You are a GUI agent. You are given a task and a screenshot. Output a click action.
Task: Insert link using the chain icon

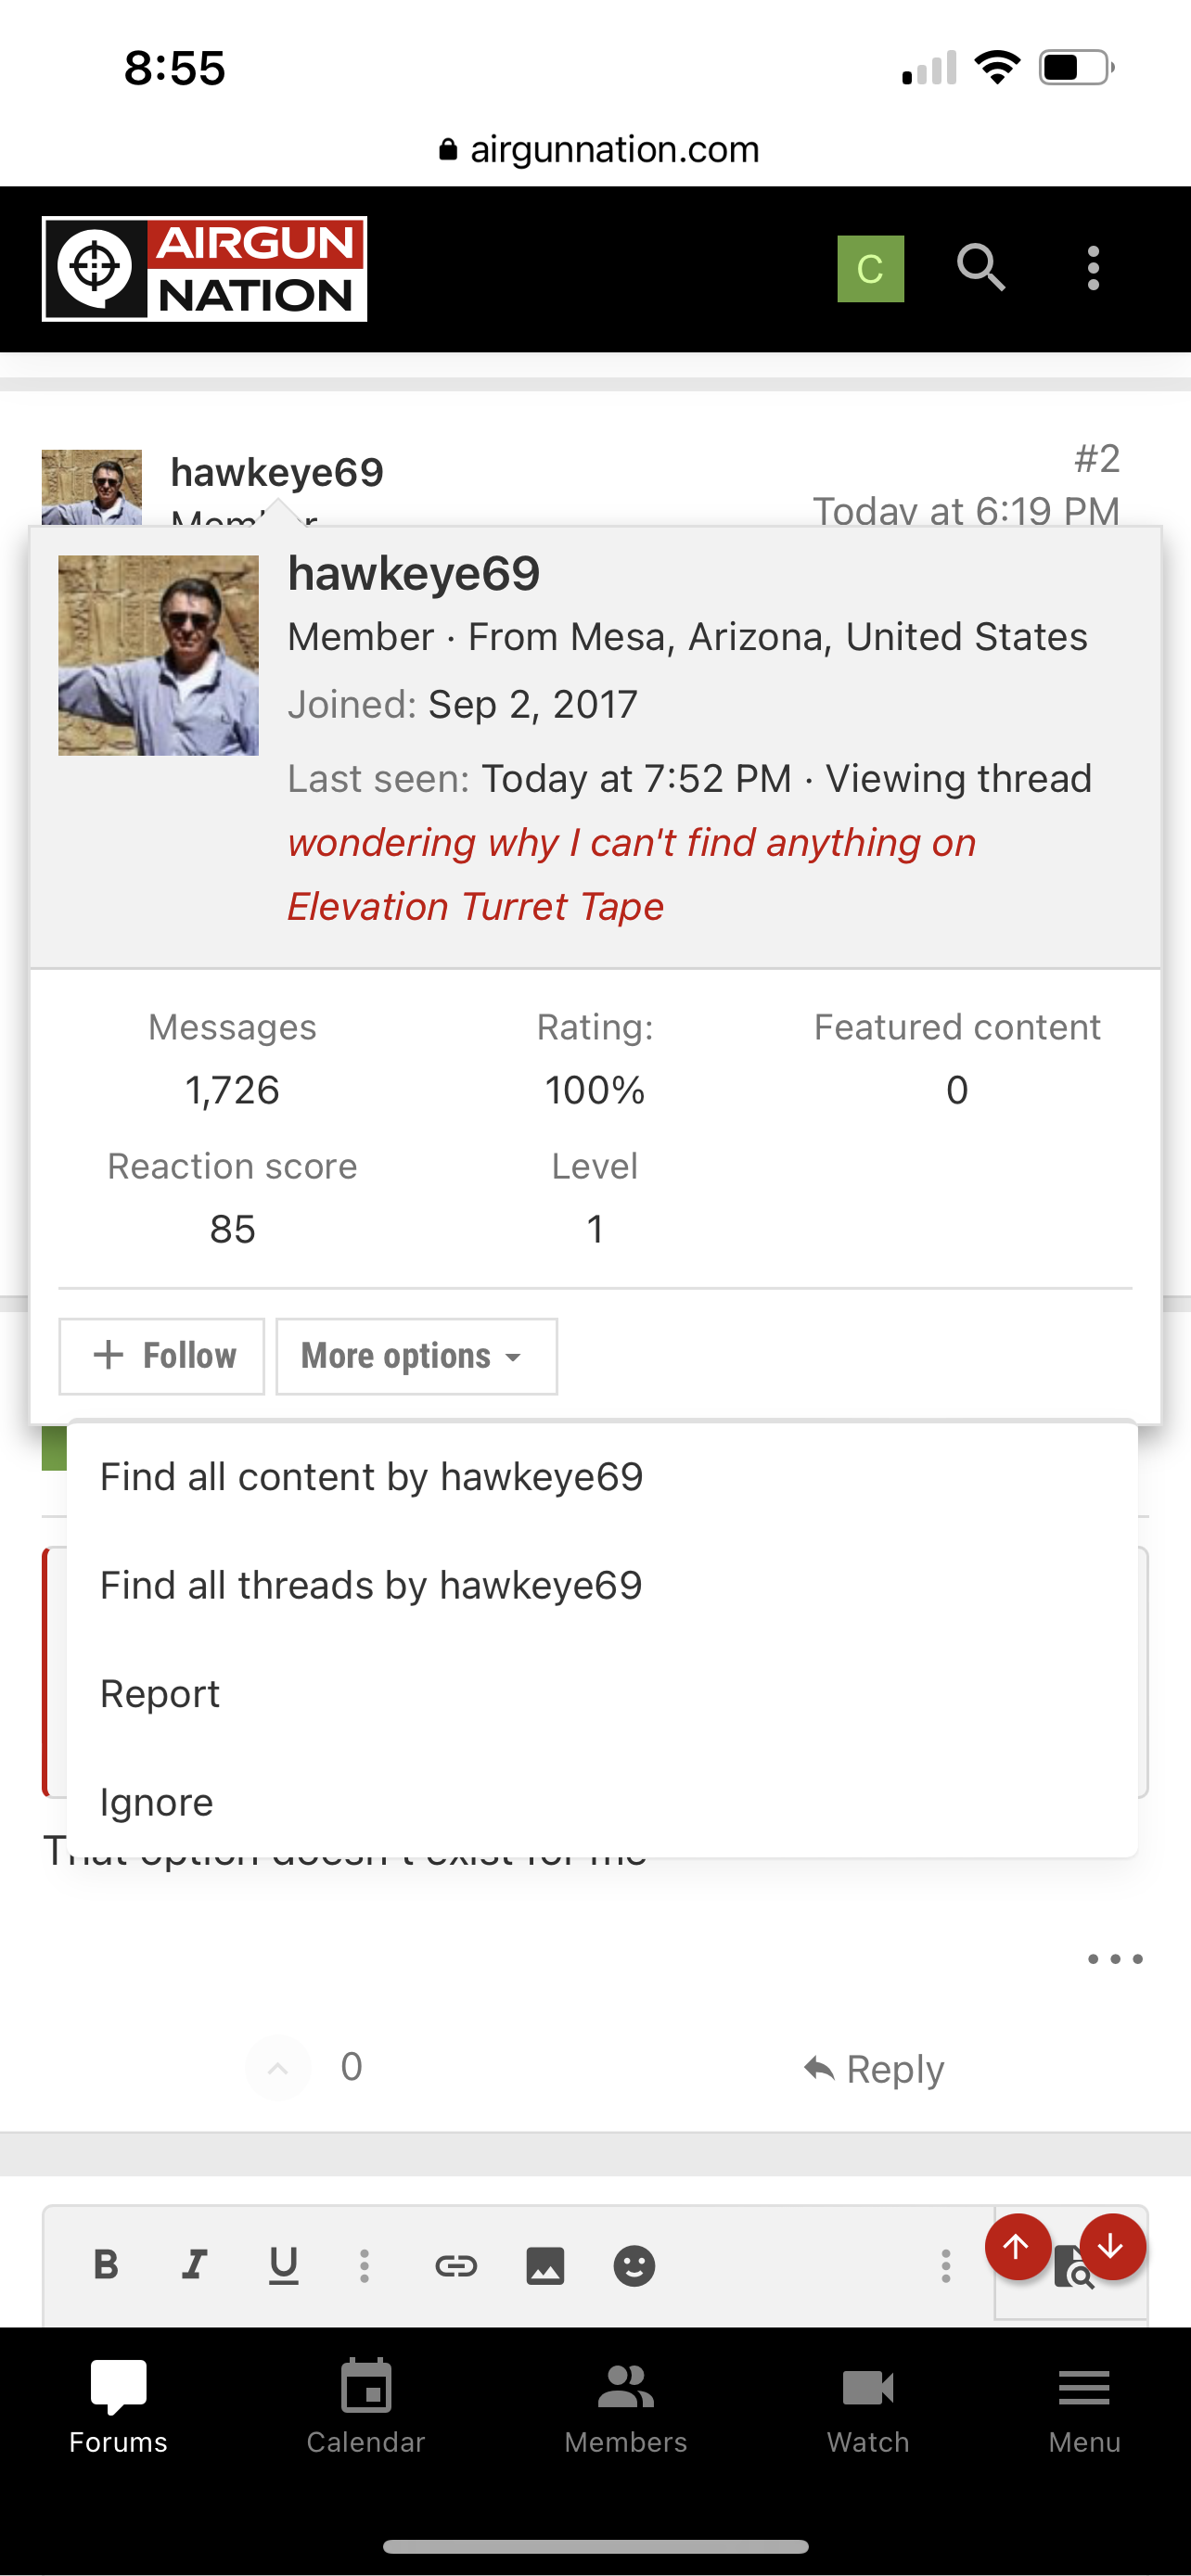[x=456, y=2266]
